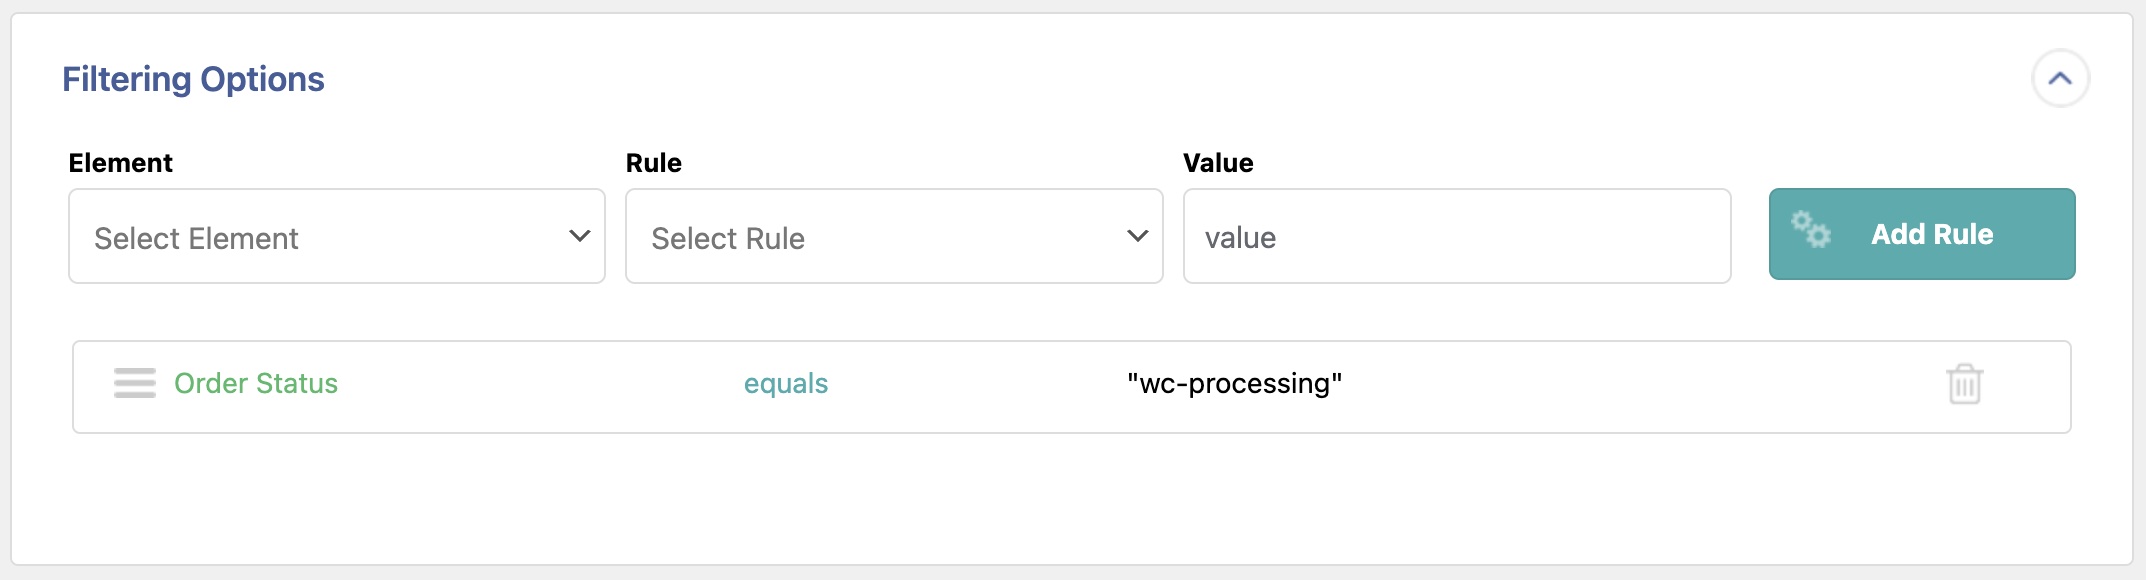Image resolution: width=2146 pixels, height=580 pixels.
Task: Click the Filtering Options heading
Action: pos(193,79)
